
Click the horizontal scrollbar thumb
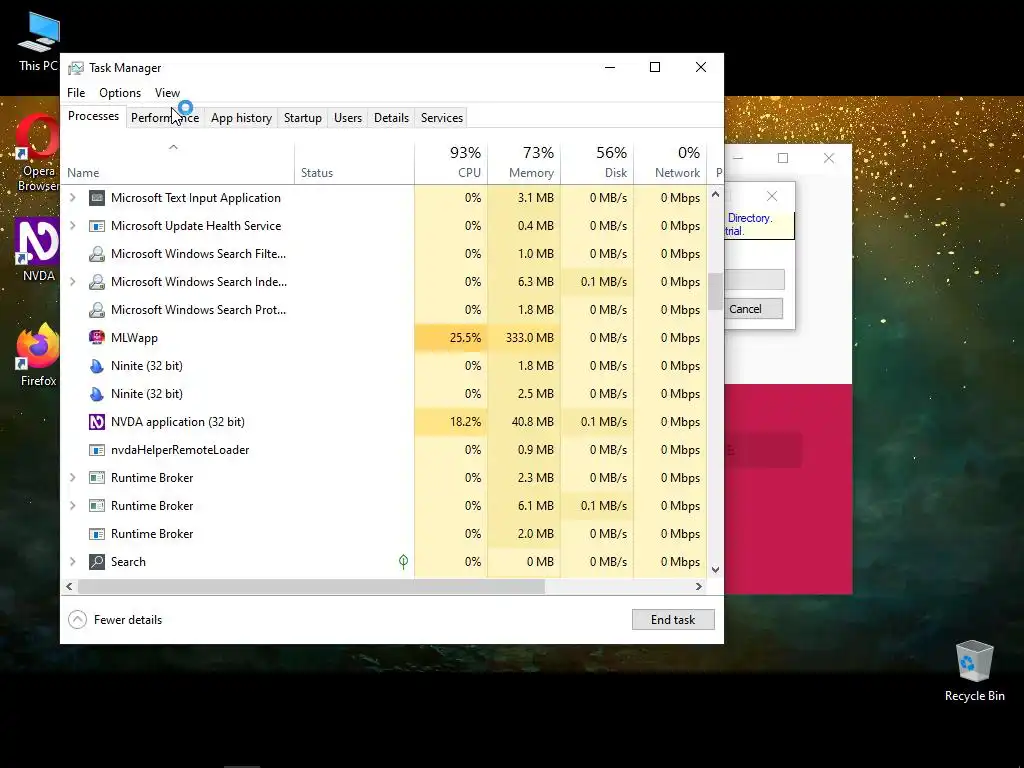click(311, 586)
